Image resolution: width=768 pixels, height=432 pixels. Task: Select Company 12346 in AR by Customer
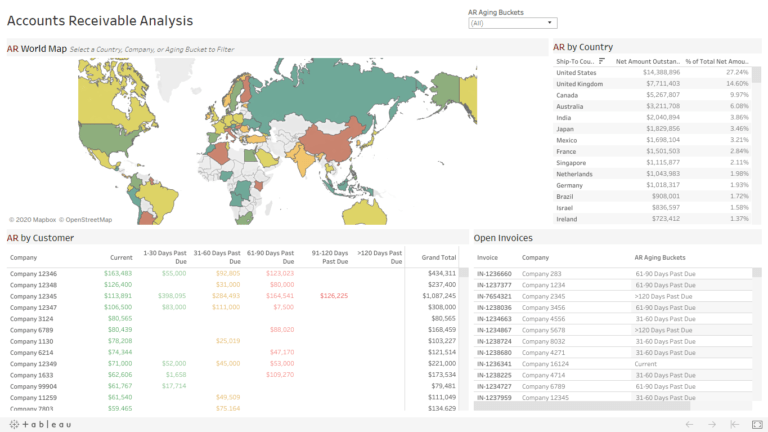tap(34, 273)
